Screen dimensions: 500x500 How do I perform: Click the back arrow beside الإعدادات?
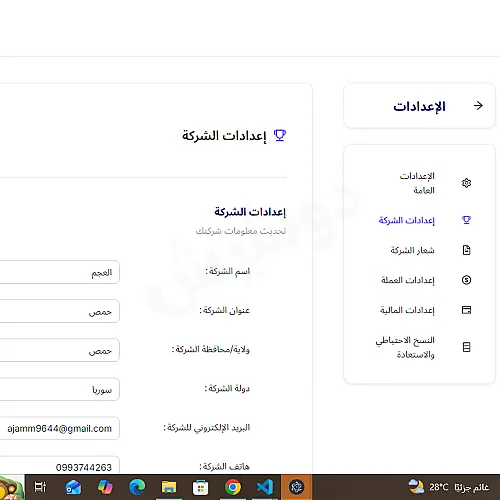point(478,106)
